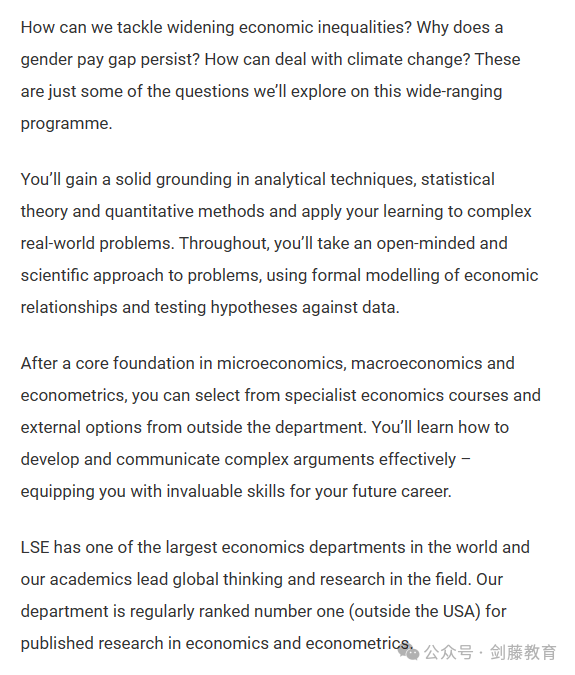The image size is (575, 675).
Task: Click the words 'gender pay gap persist'
Action: [110, 60]
